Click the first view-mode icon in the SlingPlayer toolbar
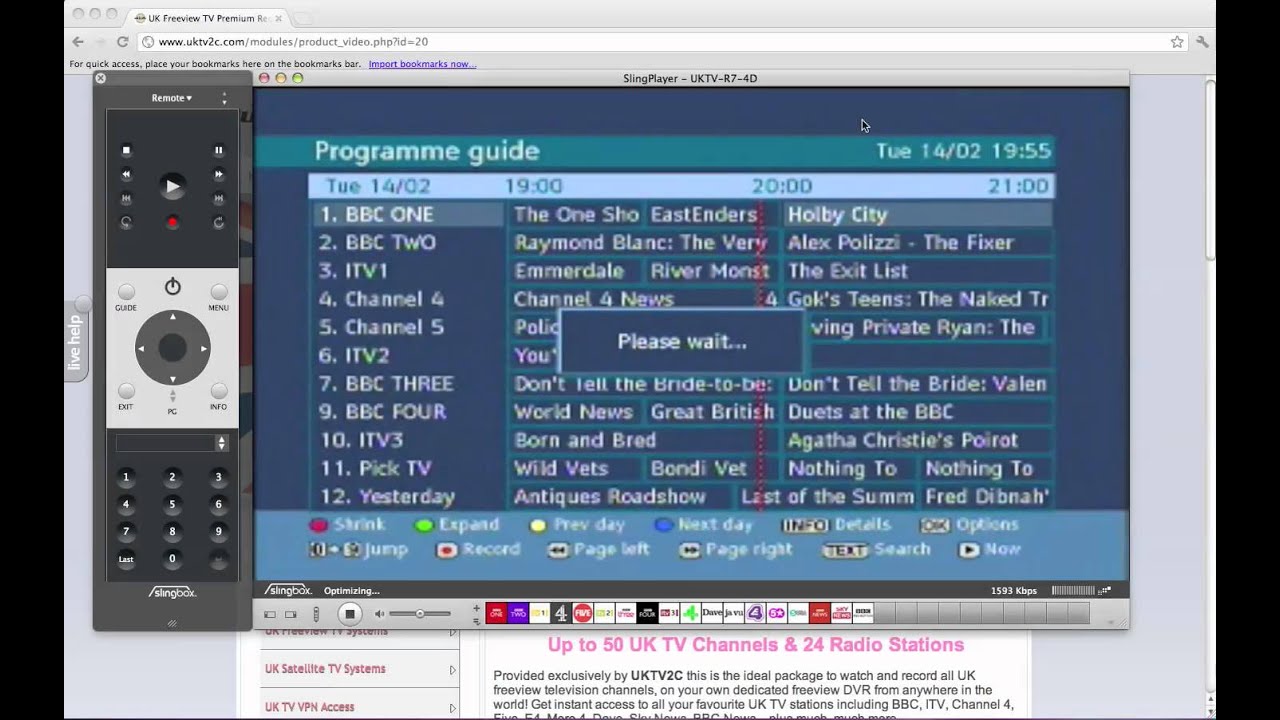The width and height of the screenshot is (1280, 720). tap(270, 614)
